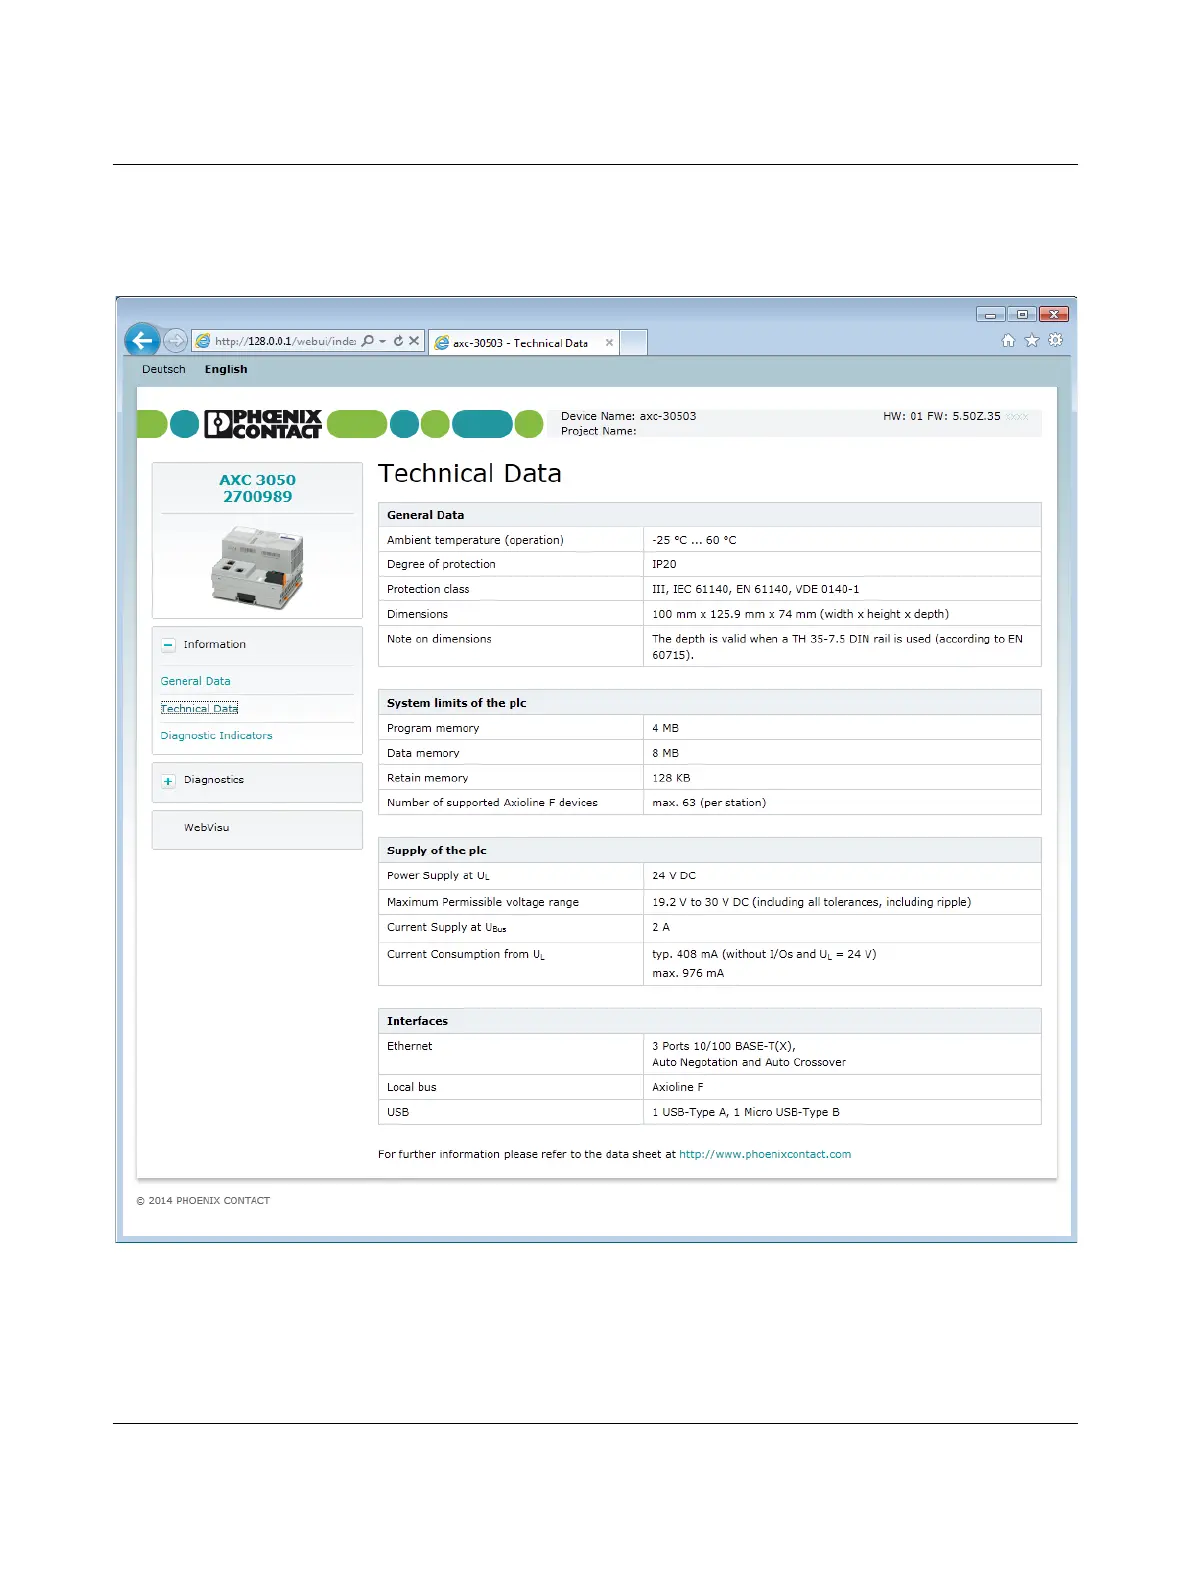This screenshot has width=1190, height=1582.
Task: Open Technical Data in sidebar
Action: pos(199,708)
